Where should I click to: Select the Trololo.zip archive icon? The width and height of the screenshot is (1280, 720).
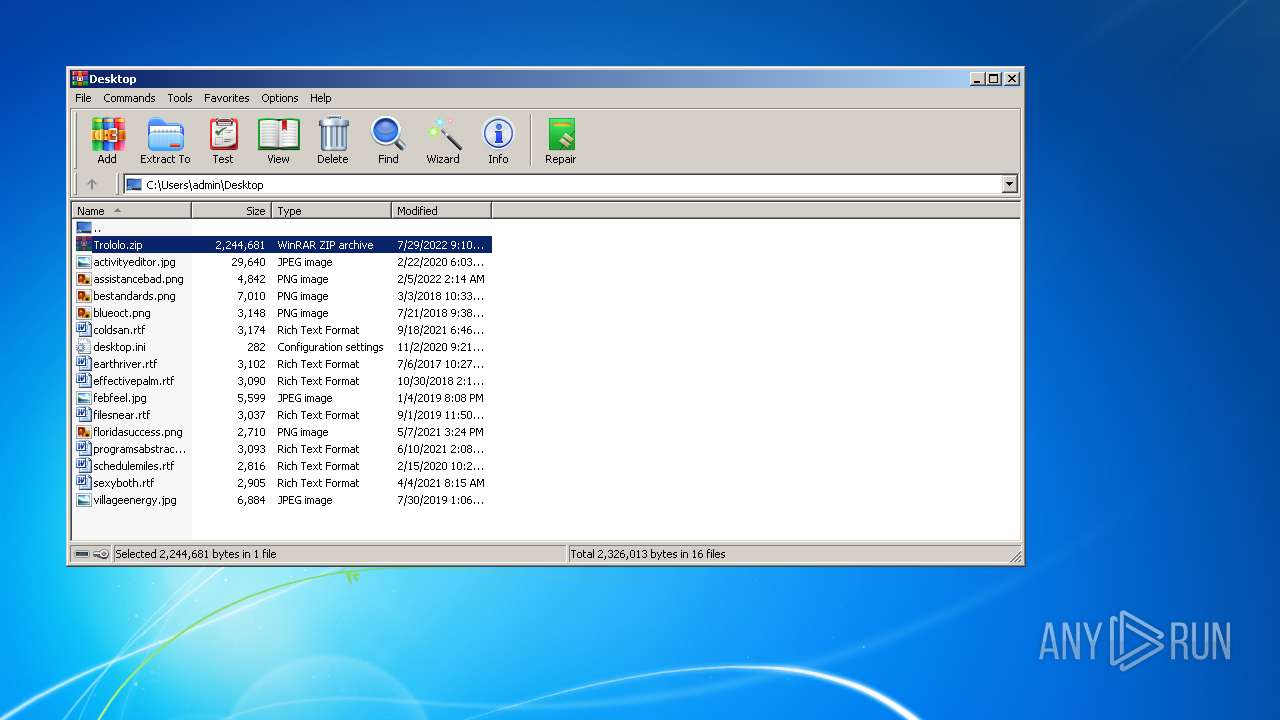(84, 245)
